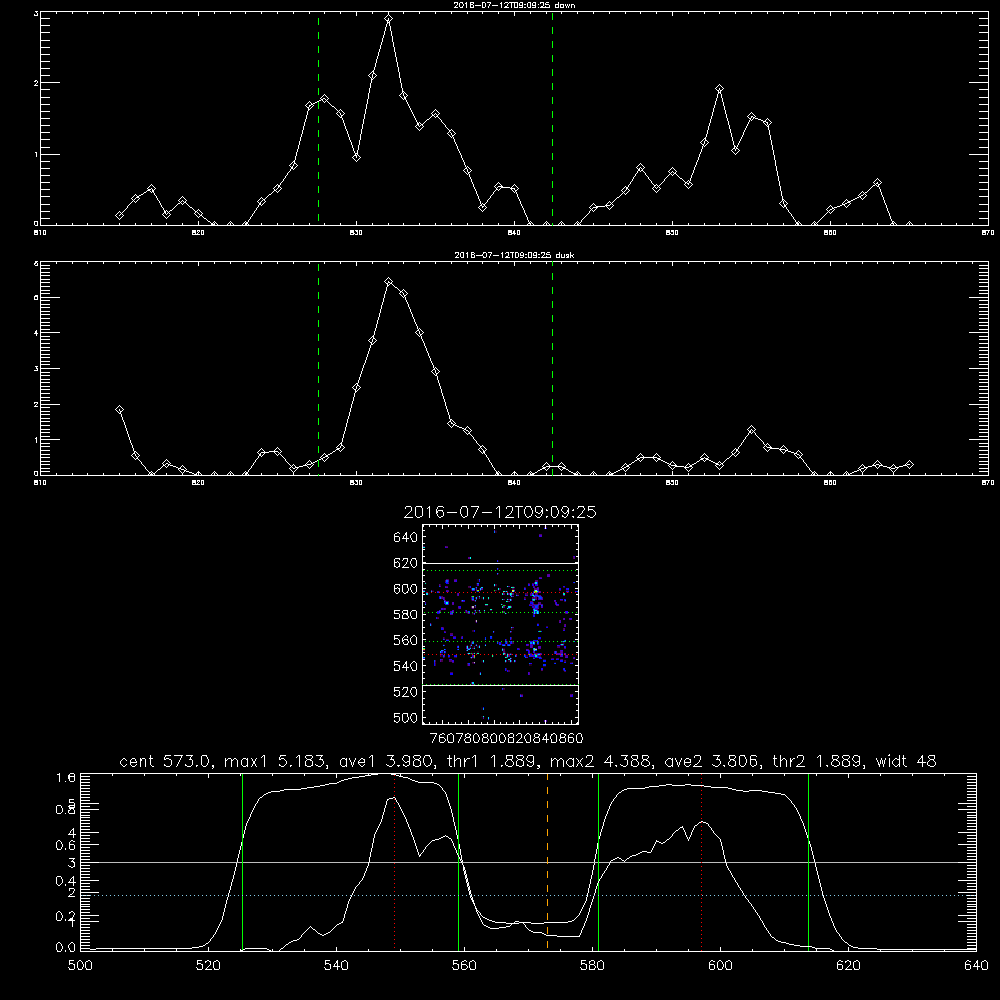Click the highest diamond marker in the dawn plot
The width and height of the screenshot is (1000, 1000).
388,18
